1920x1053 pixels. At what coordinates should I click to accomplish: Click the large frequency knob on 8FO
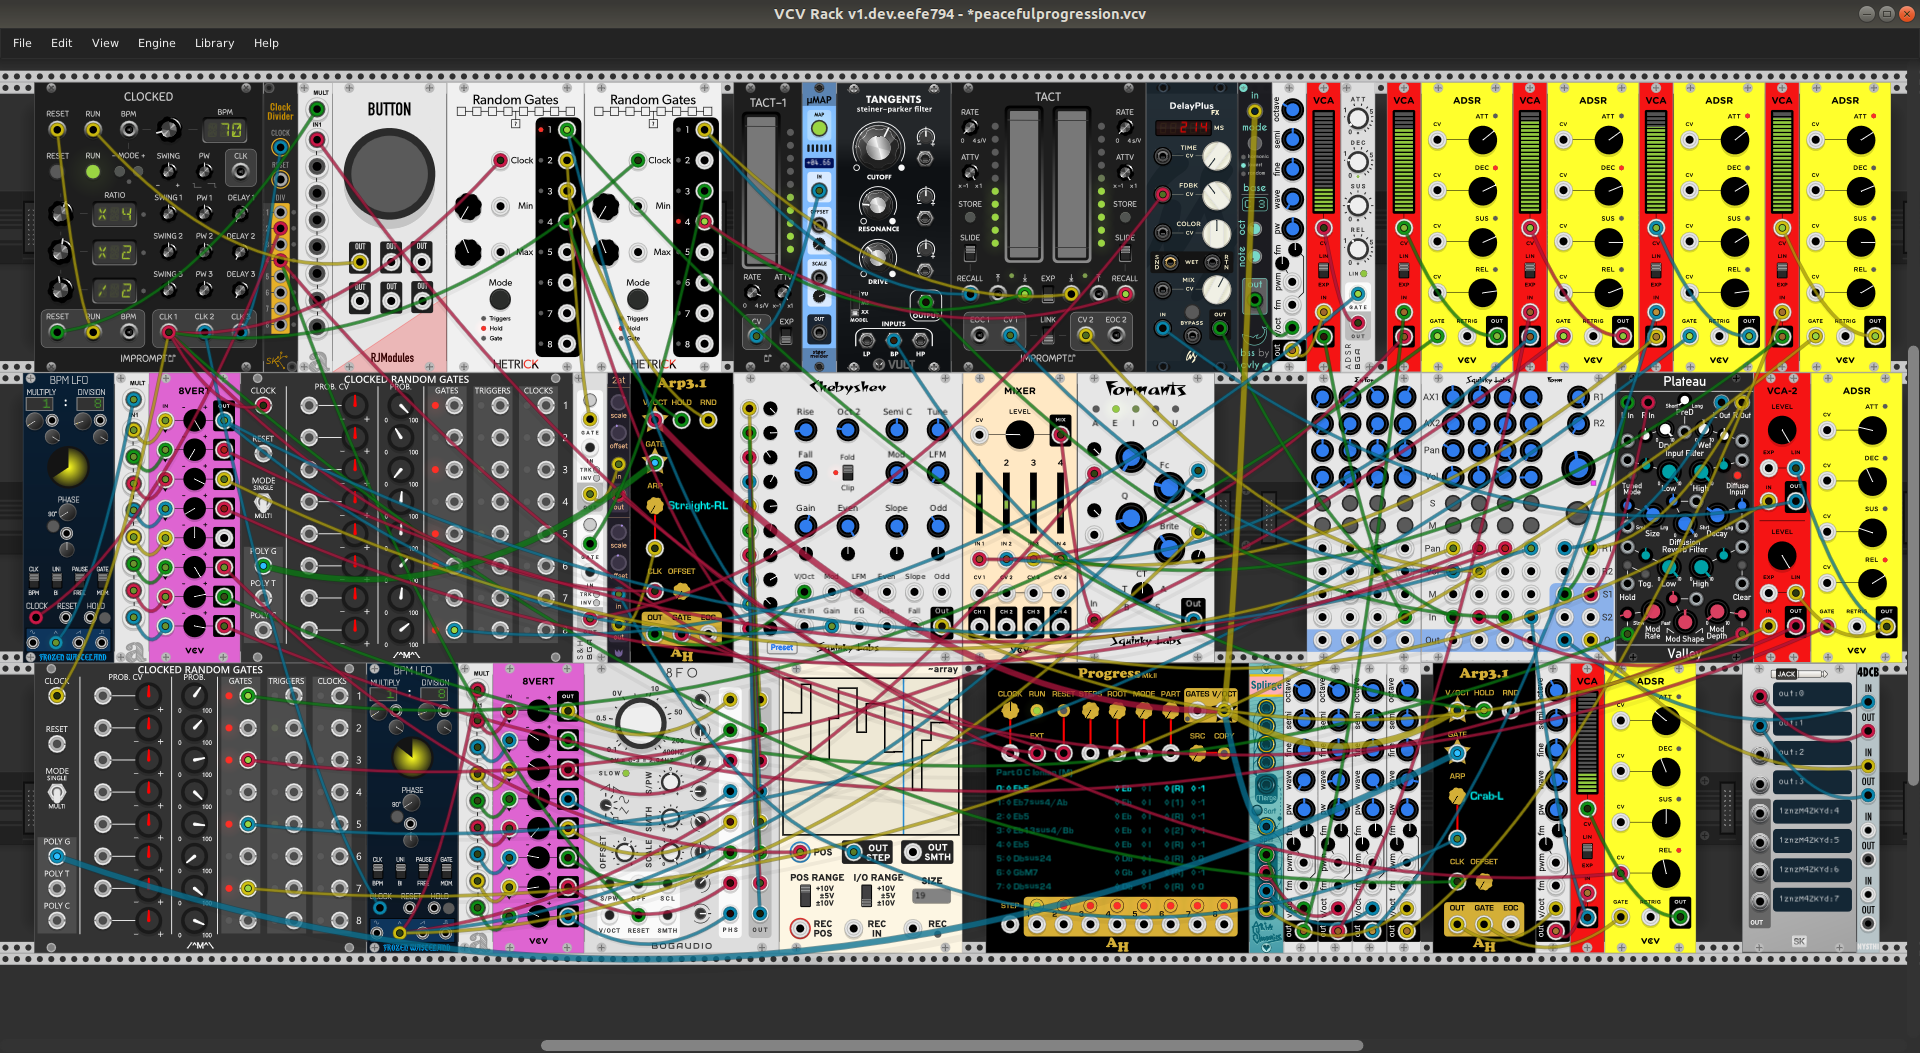[641, 722]
